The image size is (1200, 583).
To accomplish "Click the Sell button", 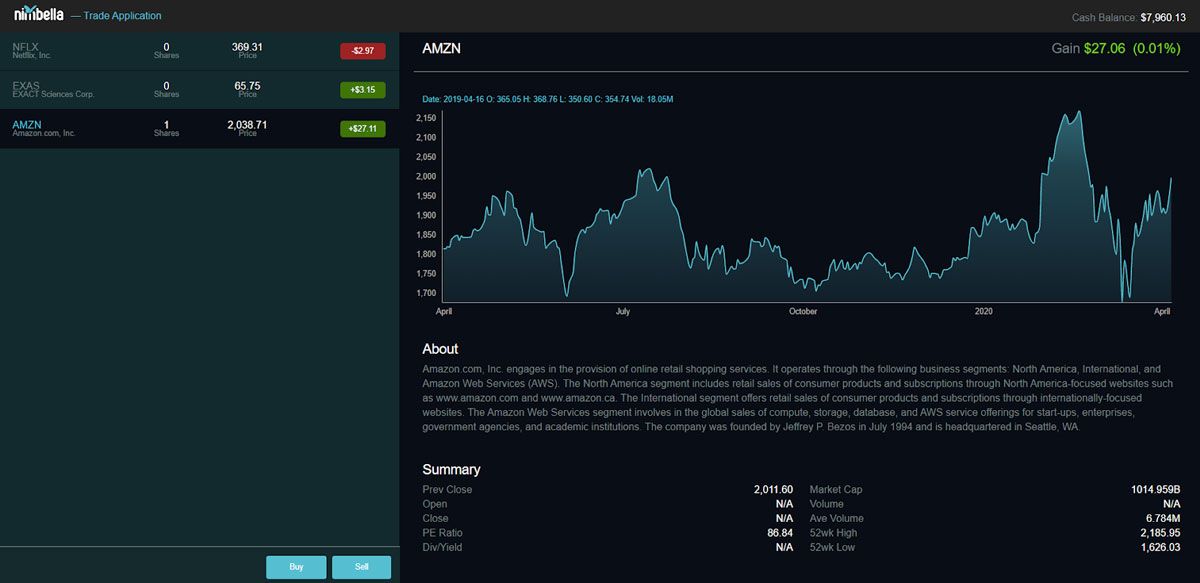I will tap(361, 567).
